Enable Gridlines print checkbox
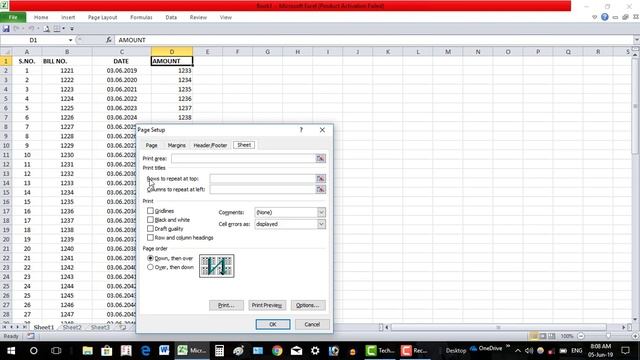 [x=150, y=211]
